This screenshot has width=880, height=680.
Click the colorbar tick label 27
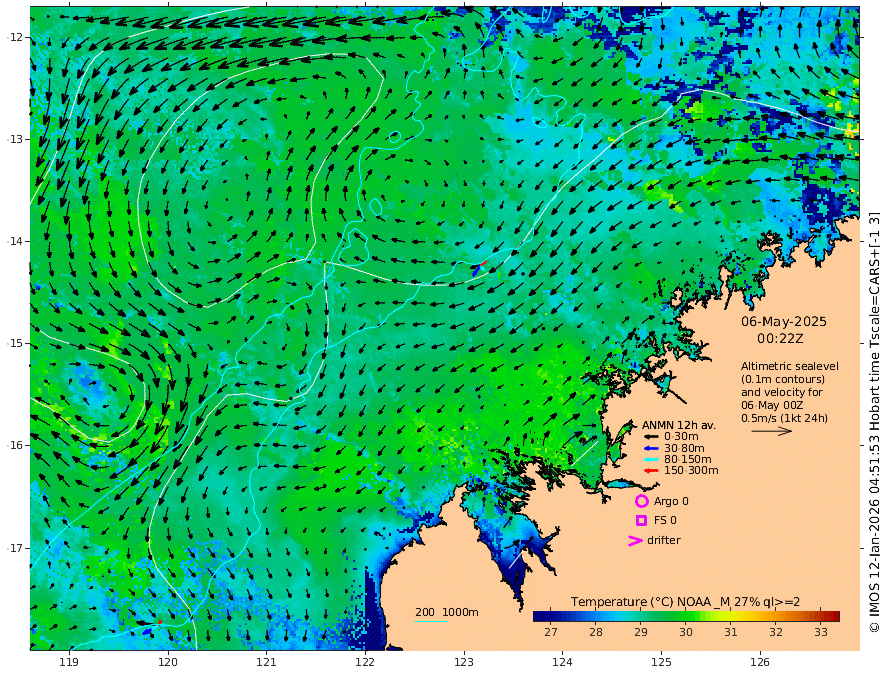point(551,632)
